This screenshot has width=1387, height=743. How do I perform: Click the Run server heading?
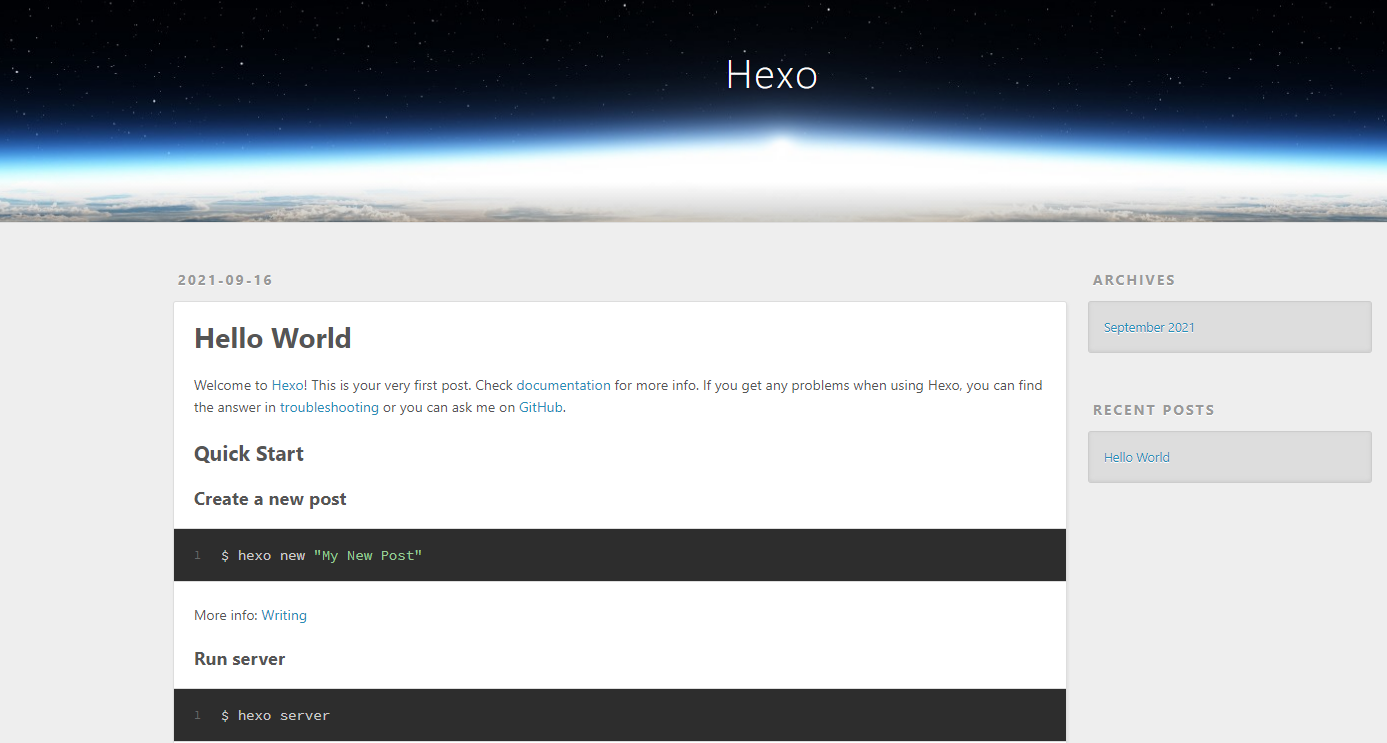click(239, 659)
